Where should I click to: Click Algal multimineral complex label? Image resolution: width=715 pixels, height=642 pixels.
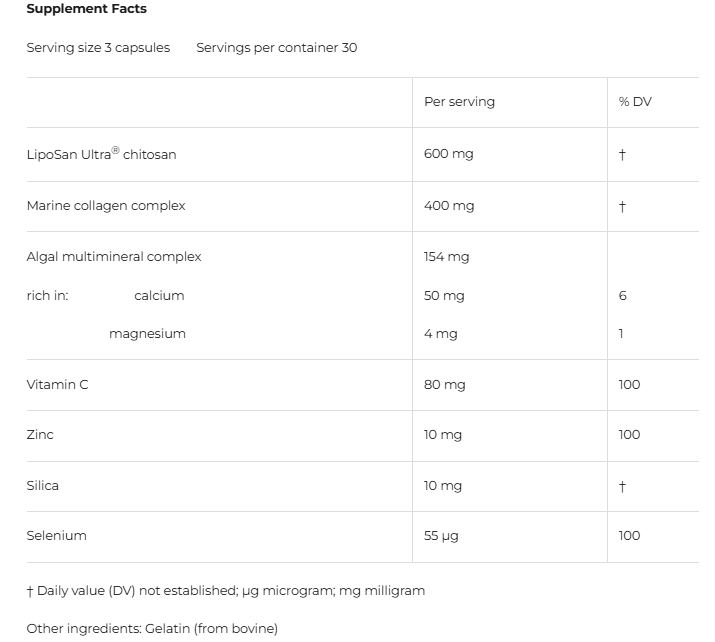coord(114,257)
